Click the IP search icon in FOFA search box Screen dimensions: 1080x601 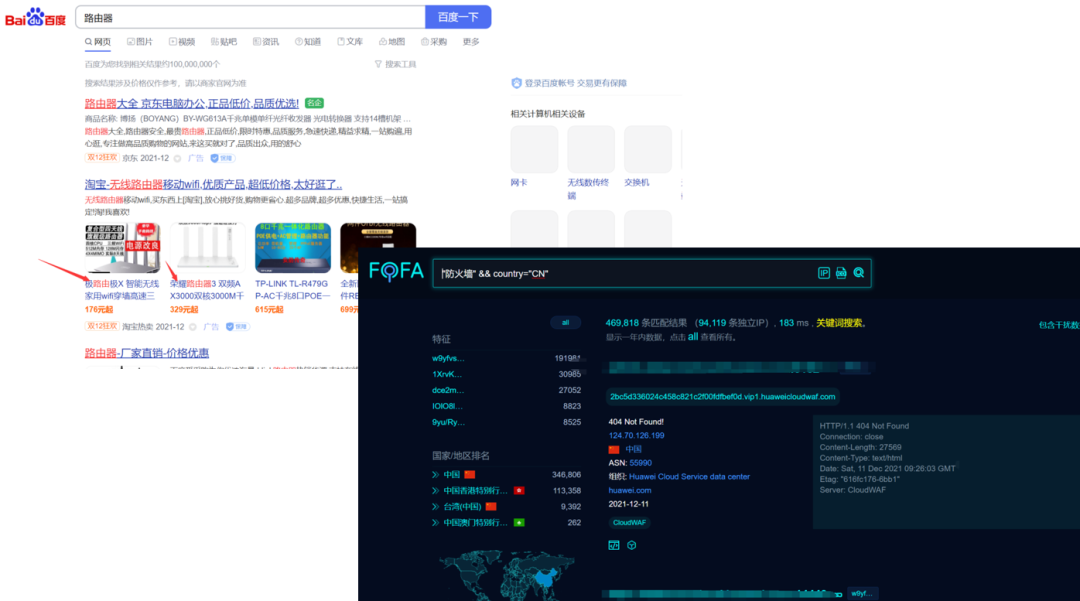[823, 273]
